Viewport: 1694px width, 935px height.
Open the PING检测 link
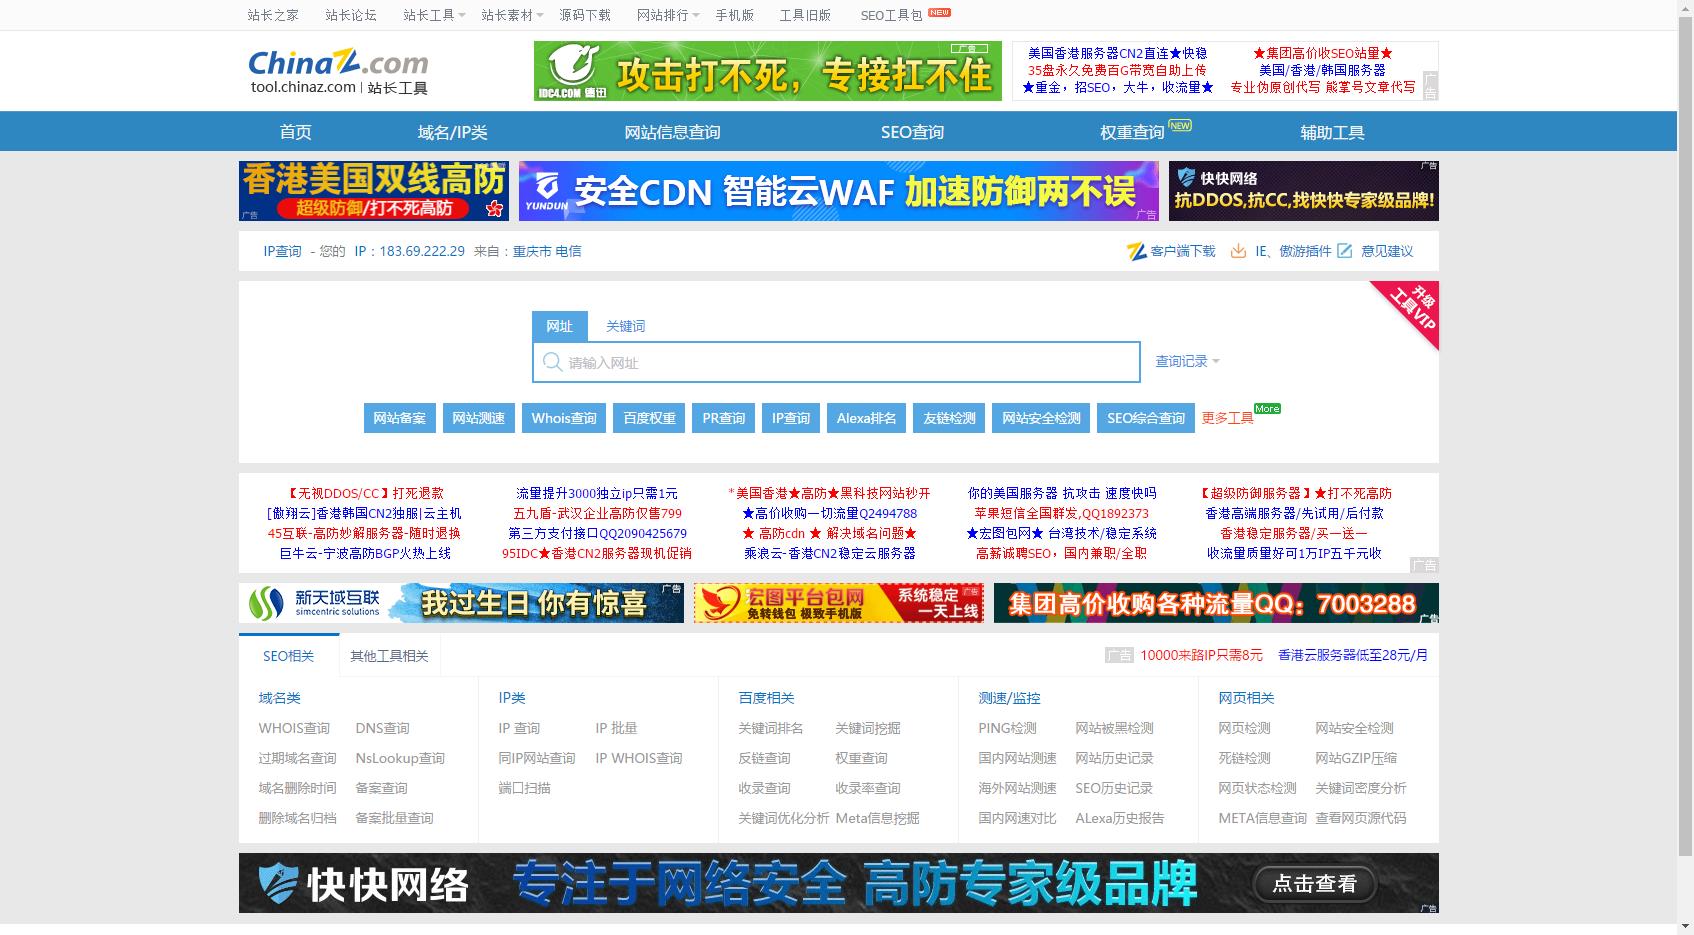(x=1007, y=728)
